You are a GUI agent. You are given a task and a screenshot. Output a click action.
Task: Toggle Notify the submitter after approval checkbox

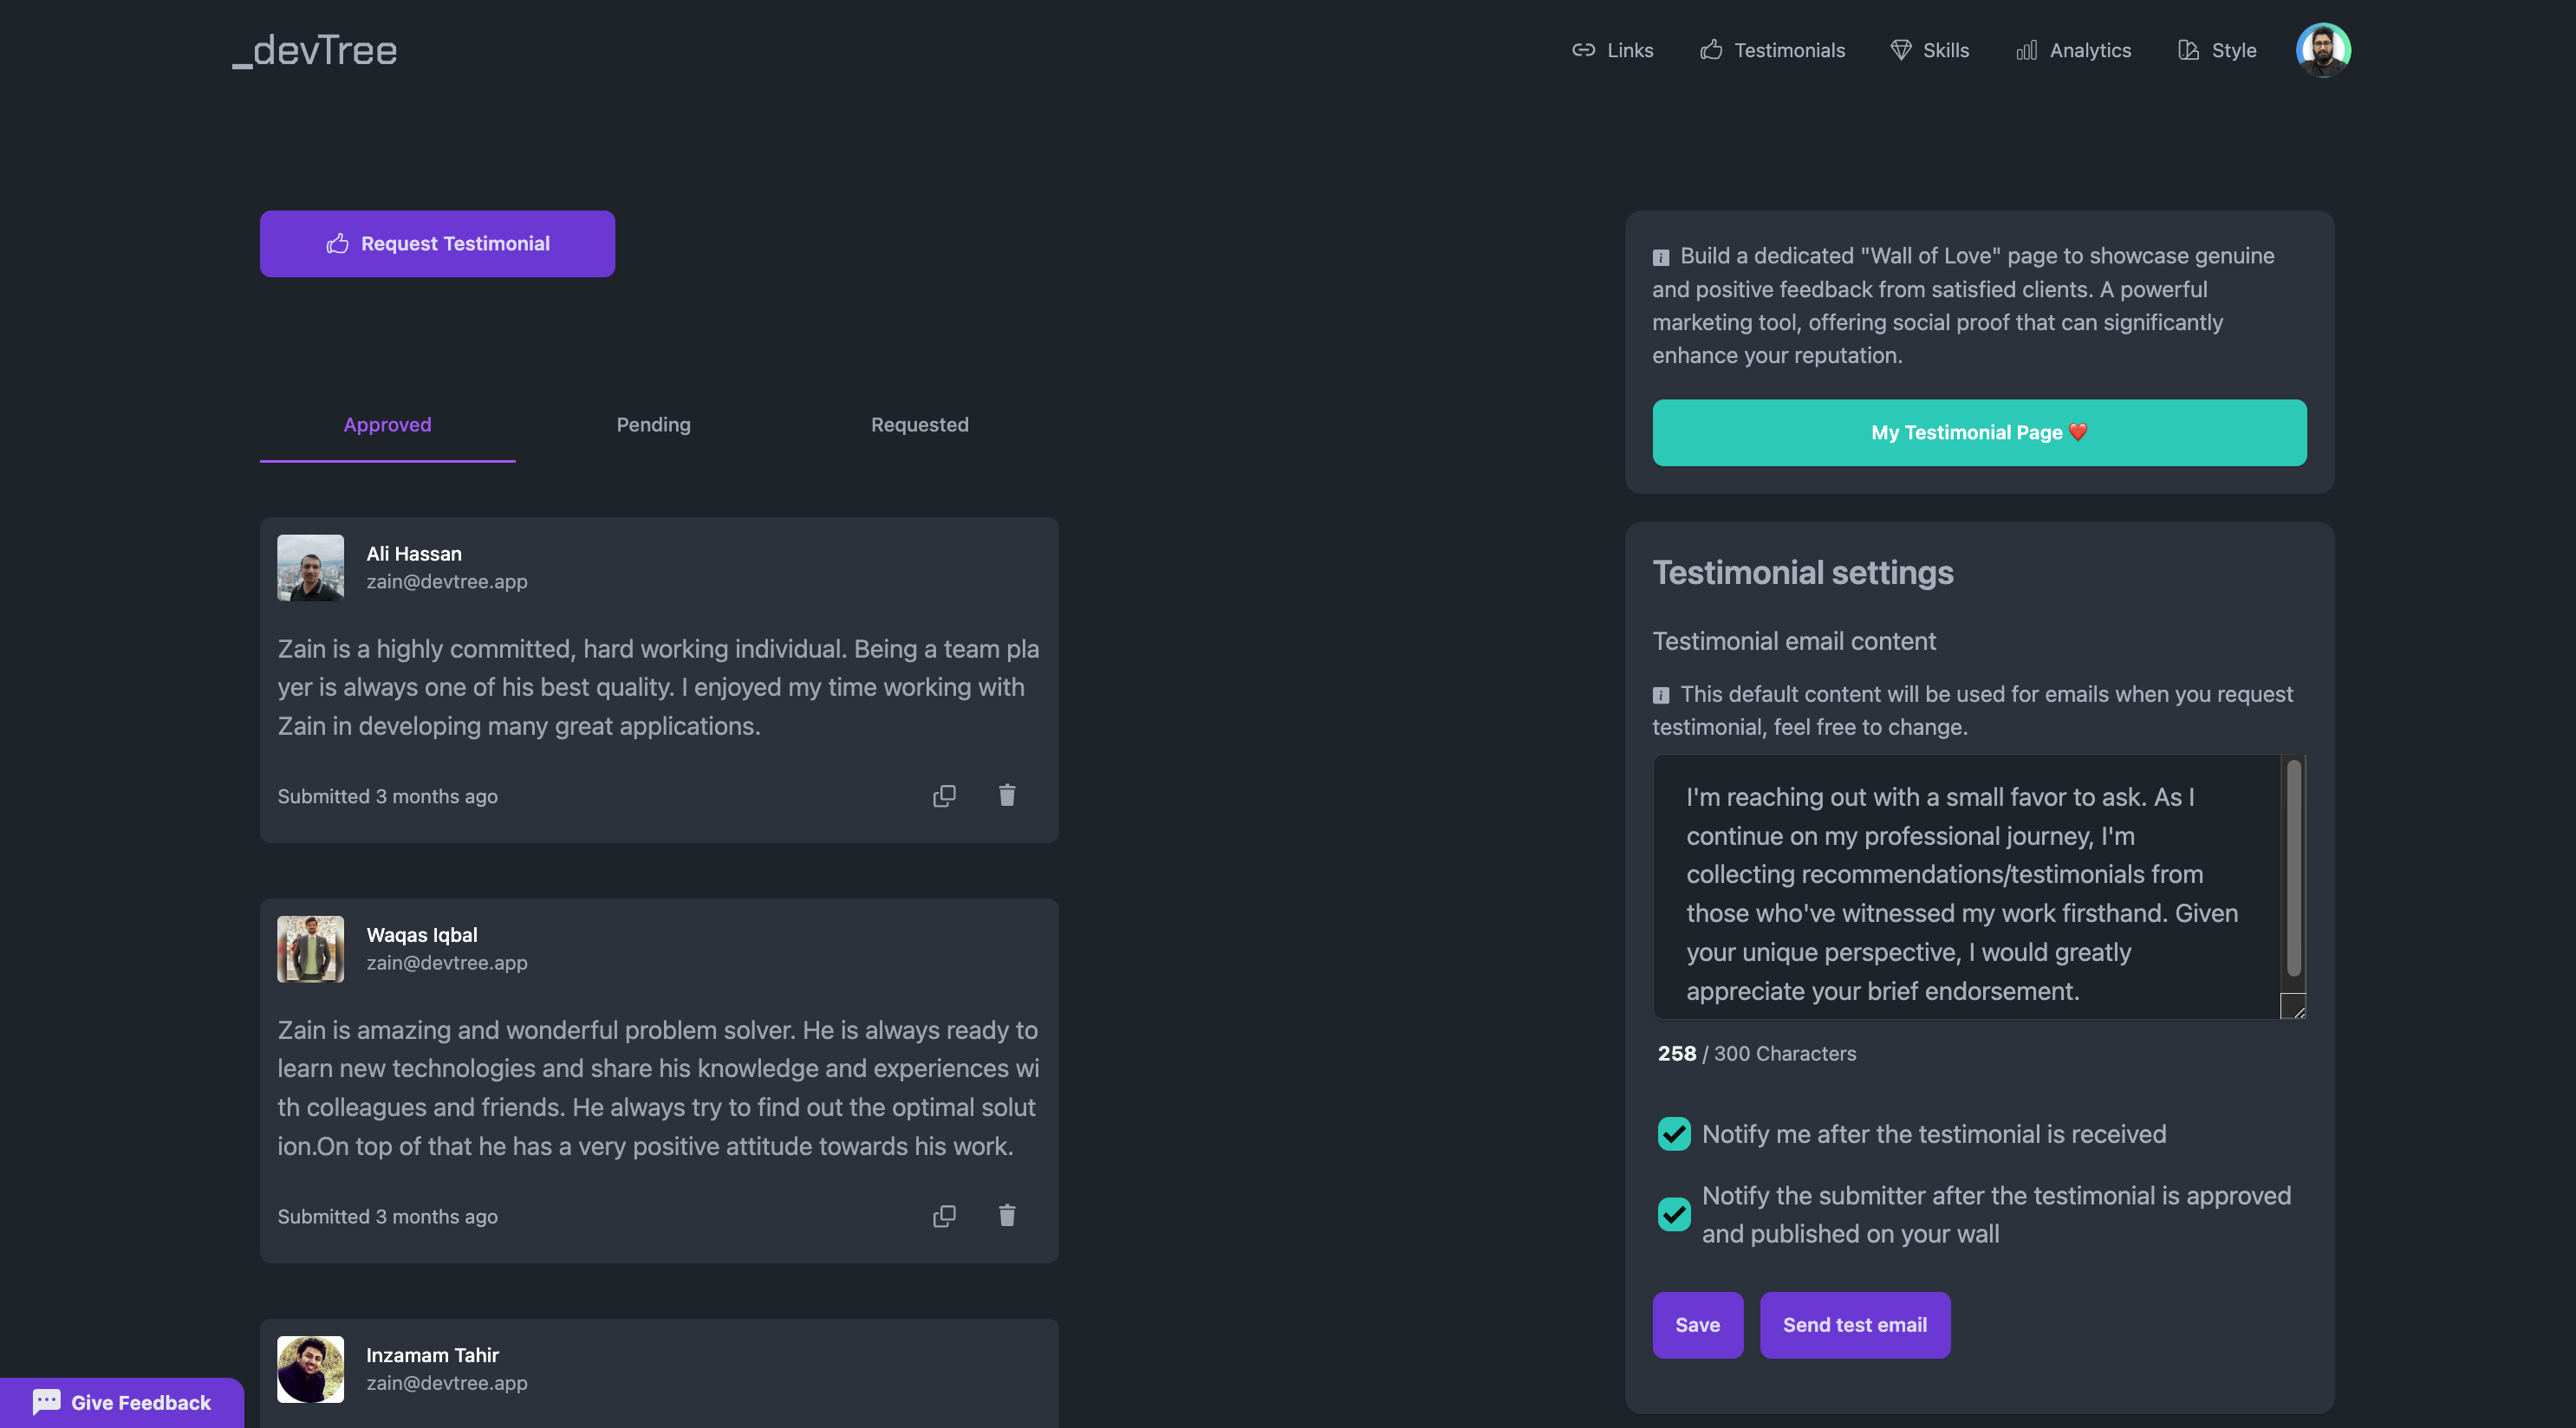point(1674,1214)
